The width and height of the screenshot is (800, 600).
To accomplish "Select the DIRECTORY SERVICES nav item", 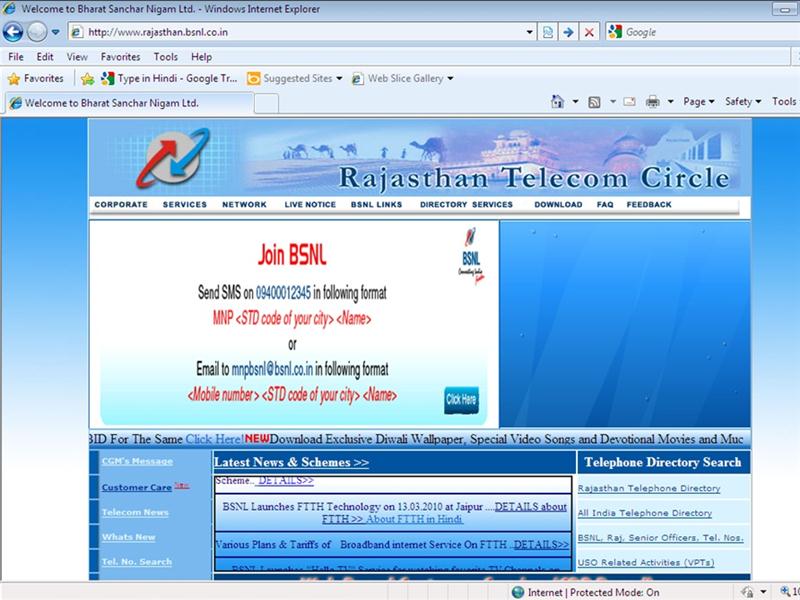I will tap(466, 205).
